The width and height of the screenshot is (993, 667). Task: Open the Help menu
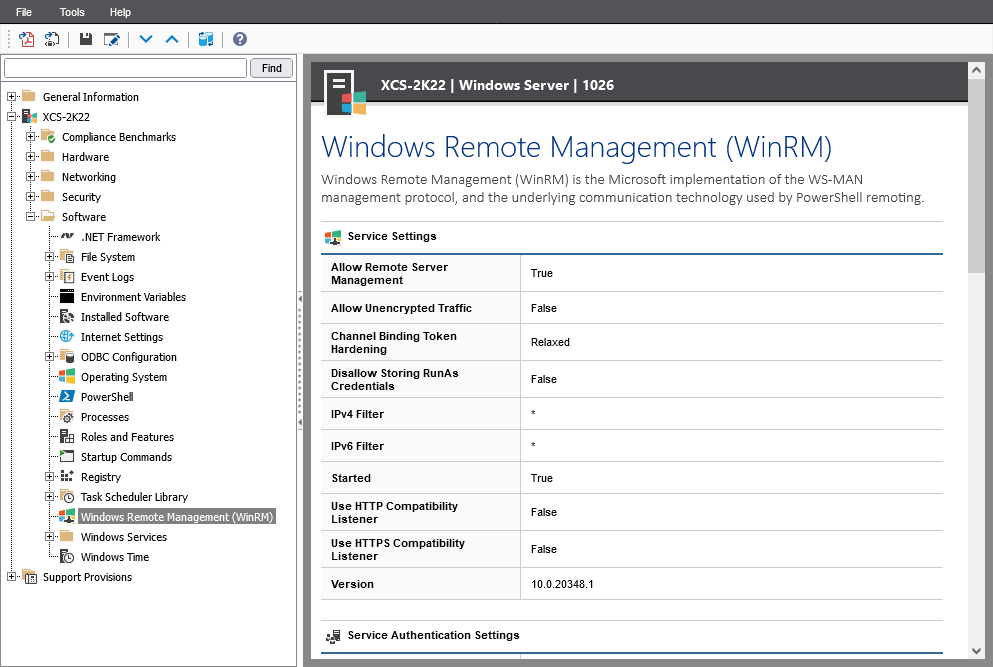[x=120, y=12]
